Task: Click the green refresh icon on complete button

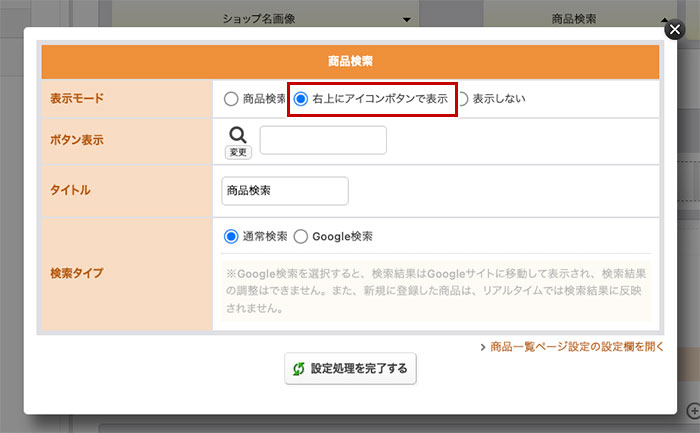Action: point(298,368)
